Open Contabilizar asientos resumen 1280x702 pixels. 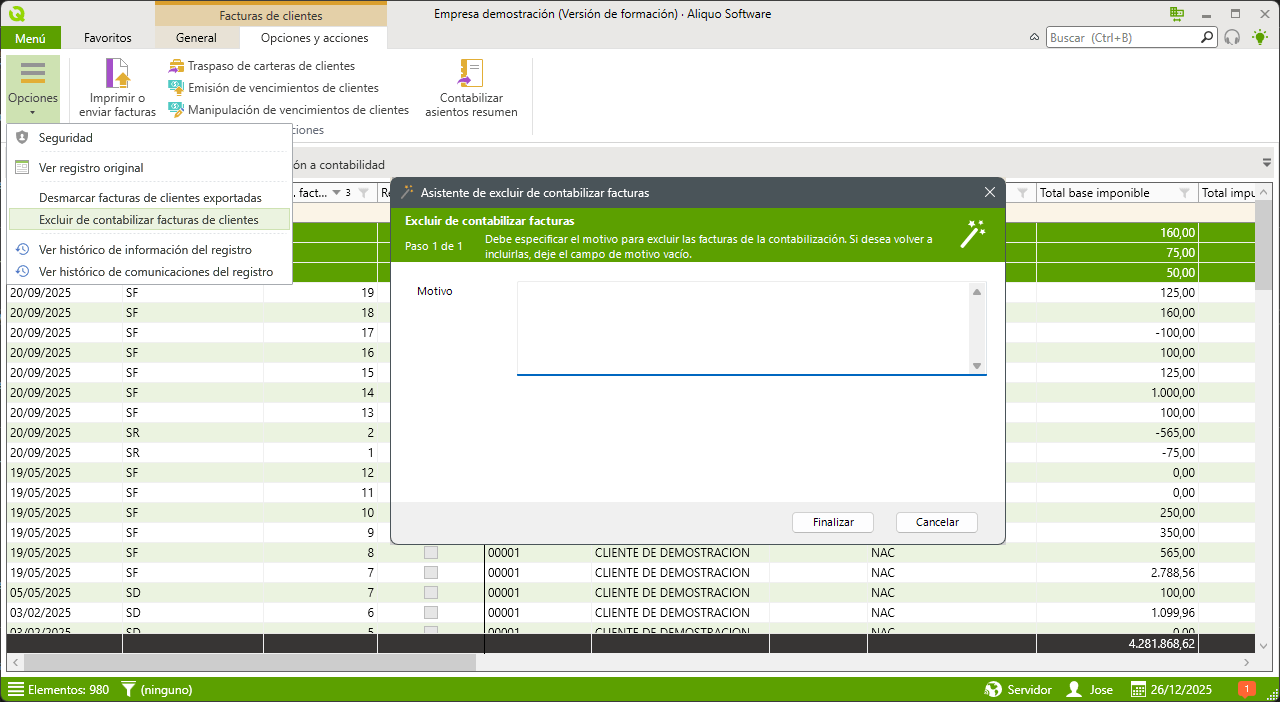(x=471, y=76)
